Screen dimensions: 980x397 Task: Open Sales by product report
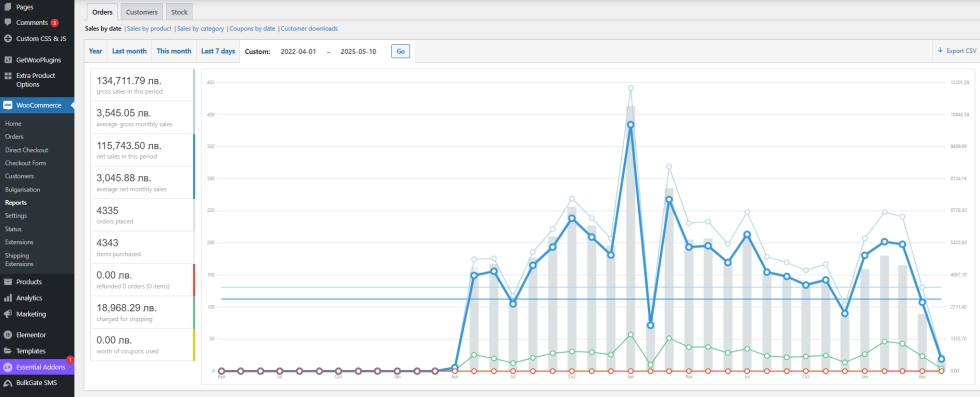click(x=149, y=29)
